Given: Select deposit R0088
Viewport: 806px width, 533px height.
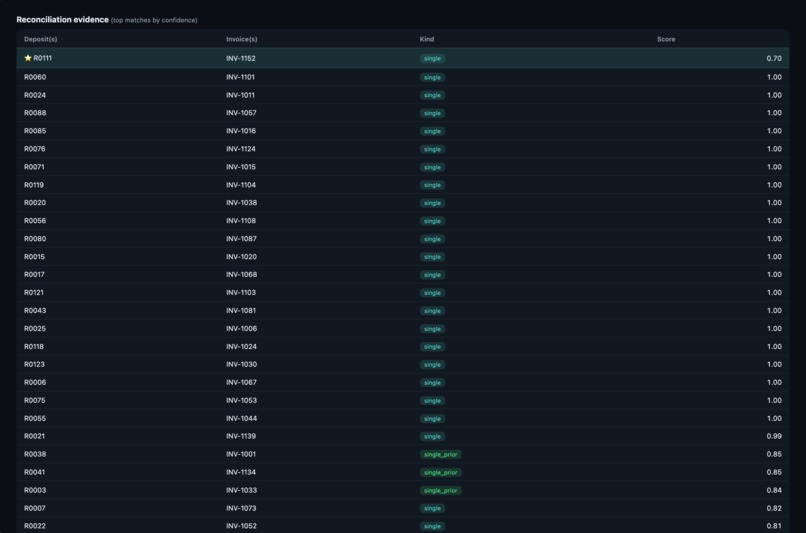Looking at the screenshot, I should click(x=35, y=113).
